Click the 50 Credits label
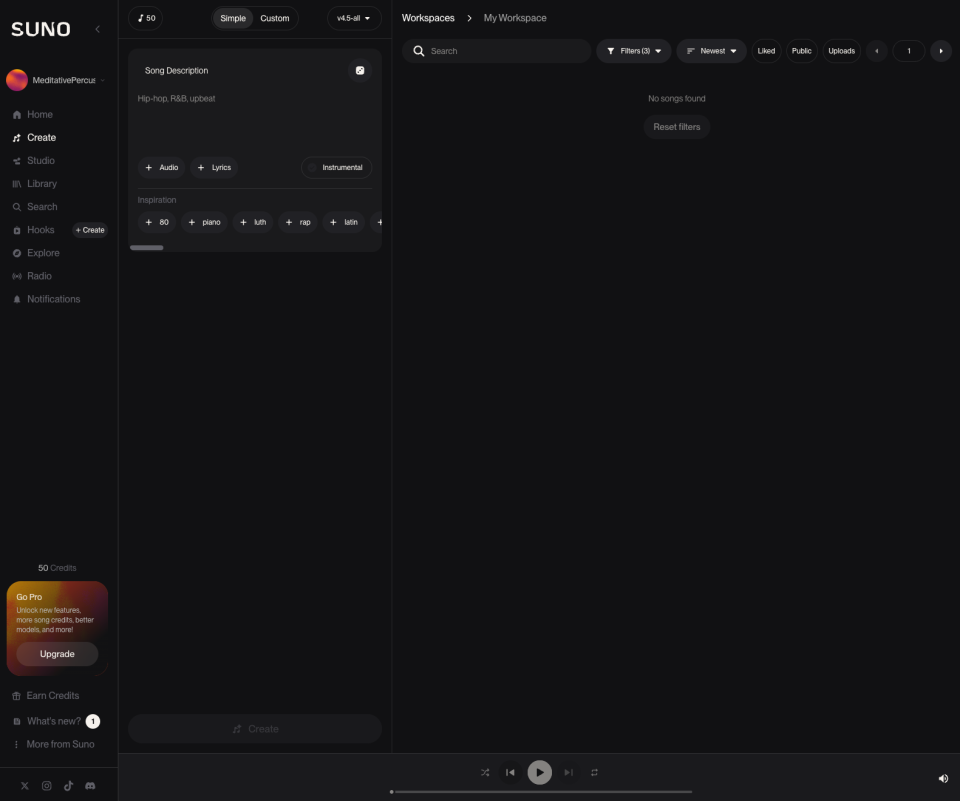The image size is (960, 801). pyautogui.click(x=57, y=568)
